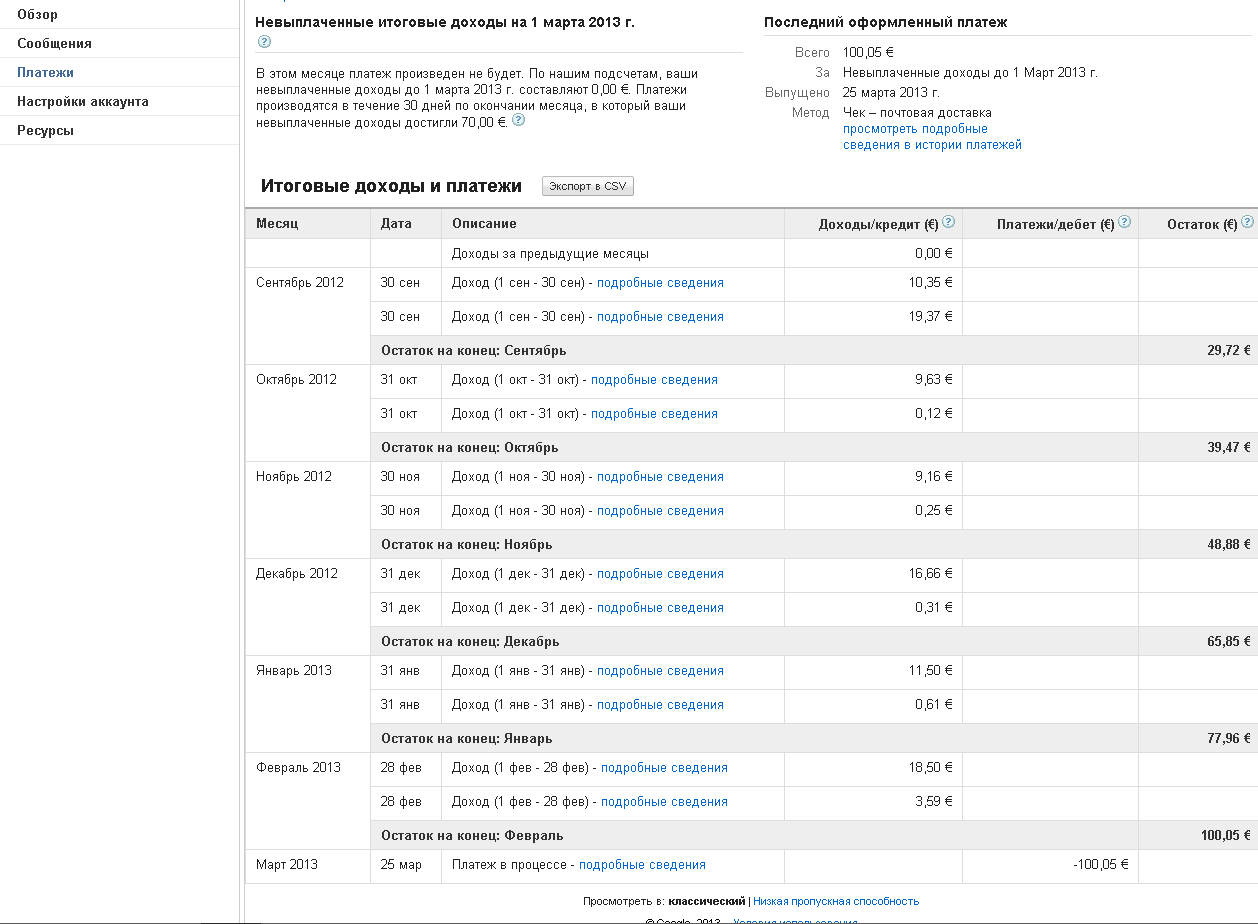Screen dimensions: 1258x924
Task: Open help icon under unpaid earnings heading
Action: [264, 42]
